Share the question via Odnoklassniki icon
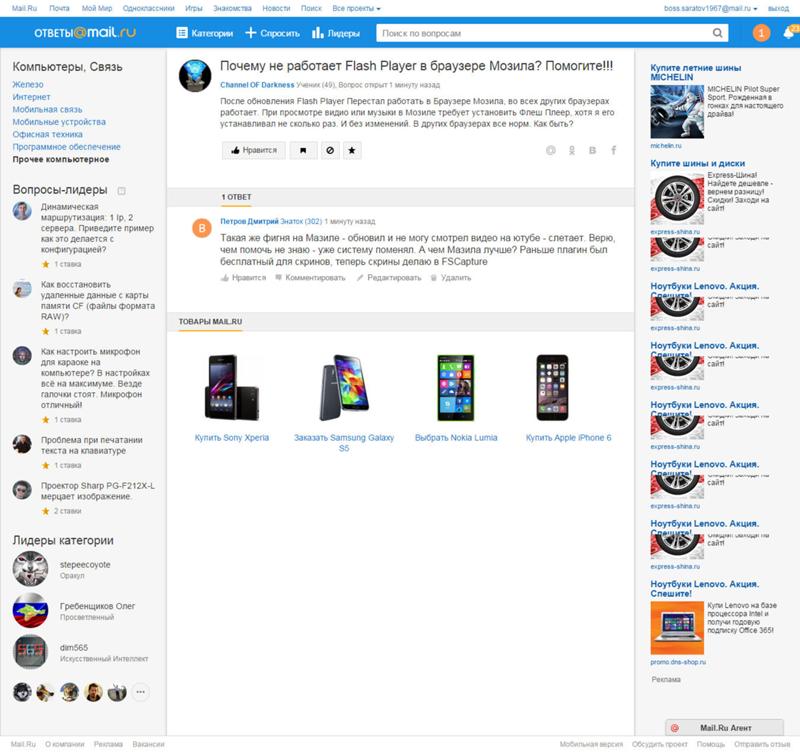 click(572, 150)
